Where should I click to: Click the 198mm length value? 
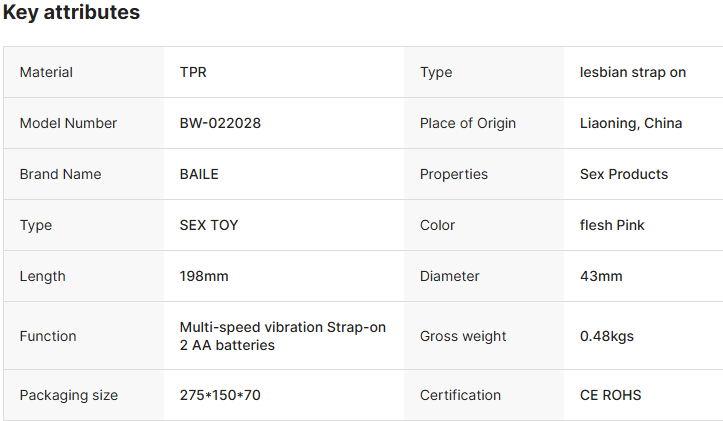tap(204, 276)
